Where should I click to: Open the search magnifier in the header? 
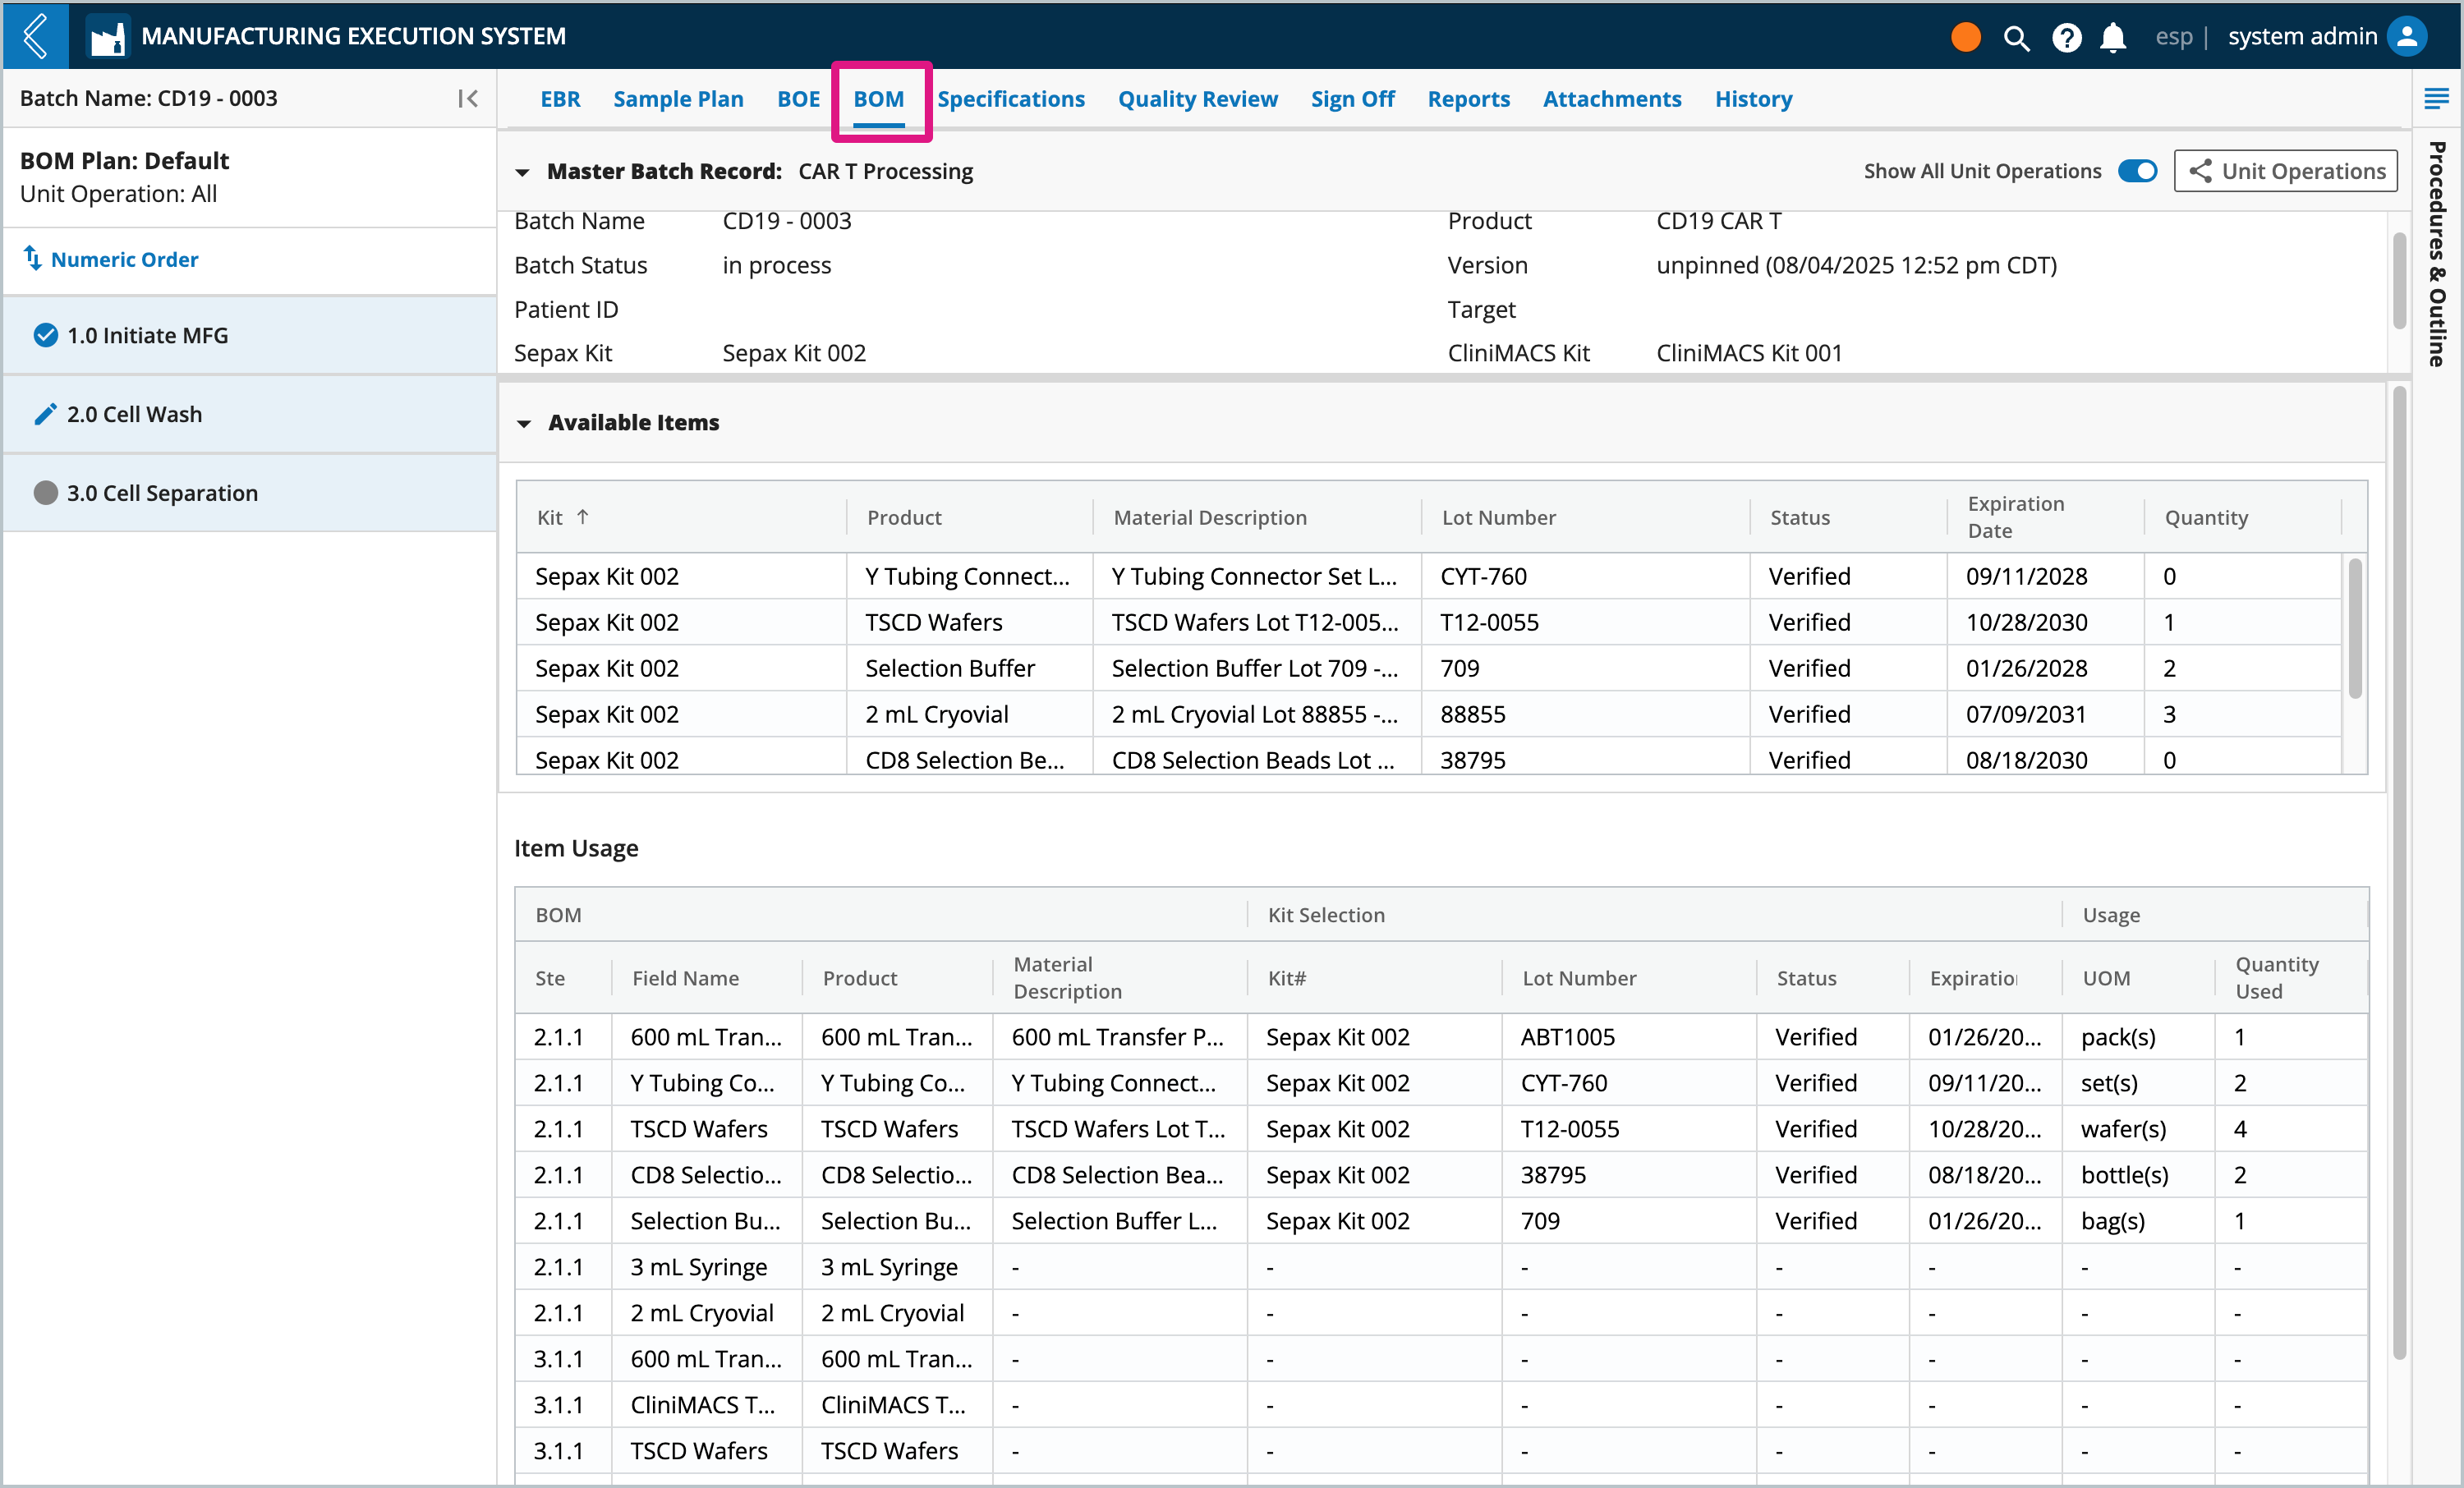click(2016, 38)
